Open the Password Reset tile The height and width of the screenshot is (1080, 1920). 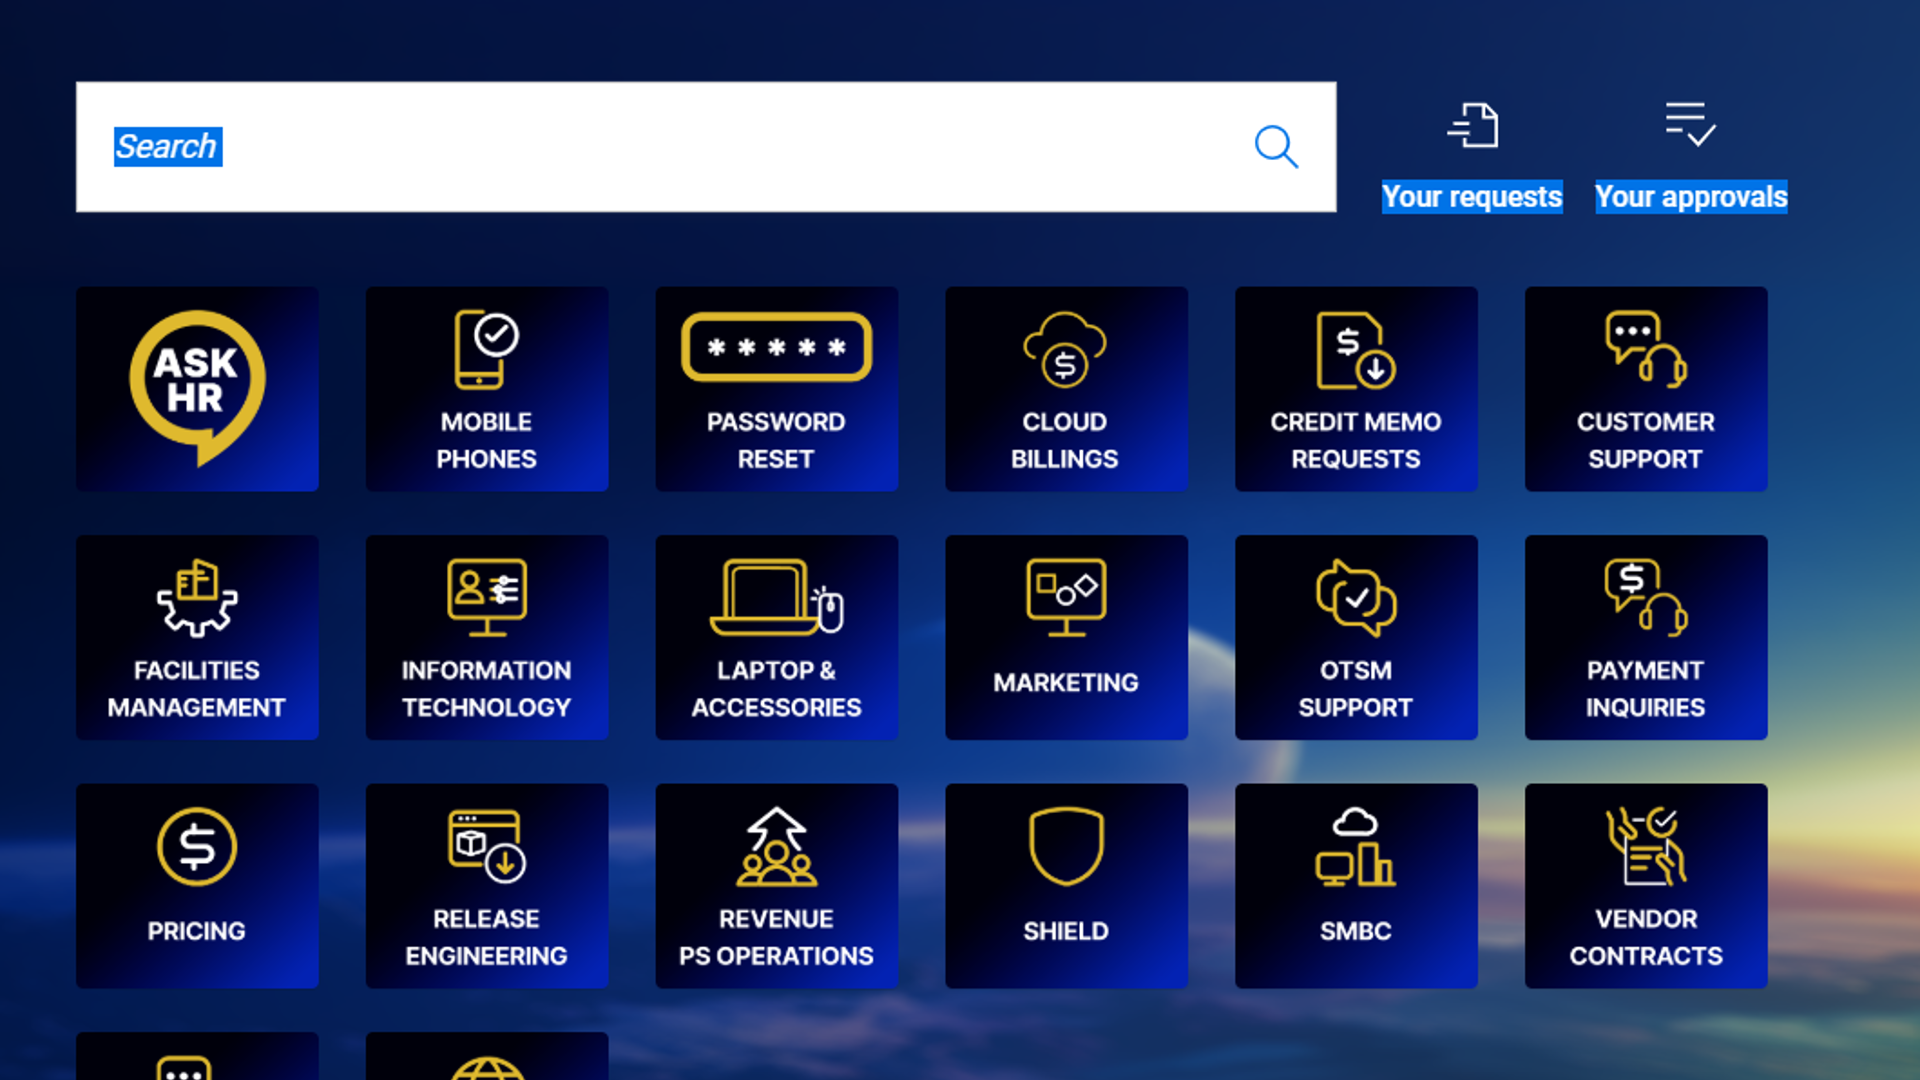pos(777,389)
